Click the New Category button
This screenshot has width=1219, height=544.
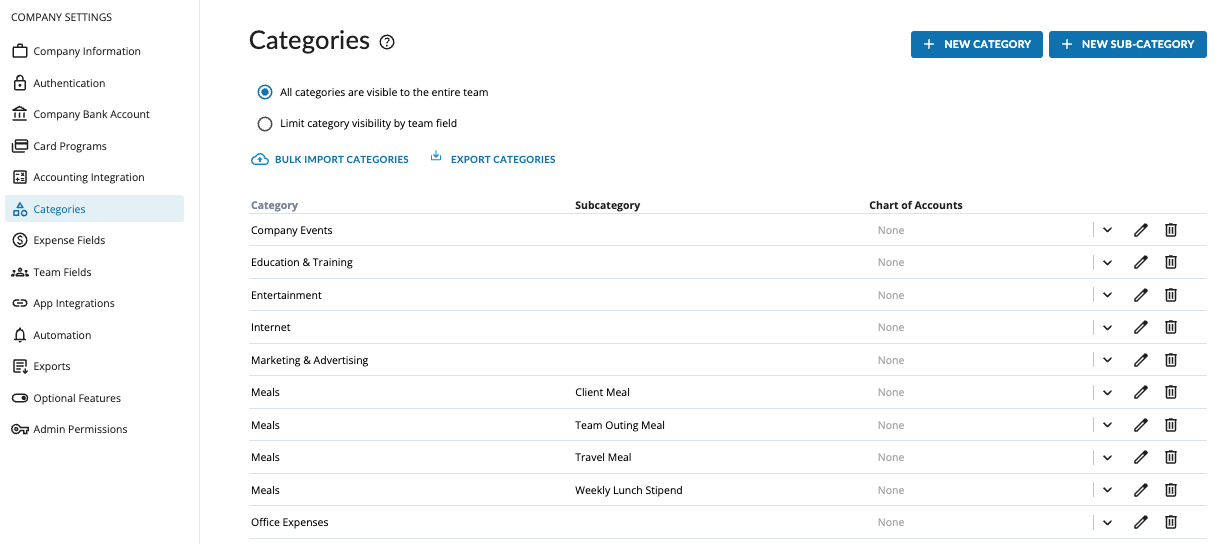(x=976, y=44)
